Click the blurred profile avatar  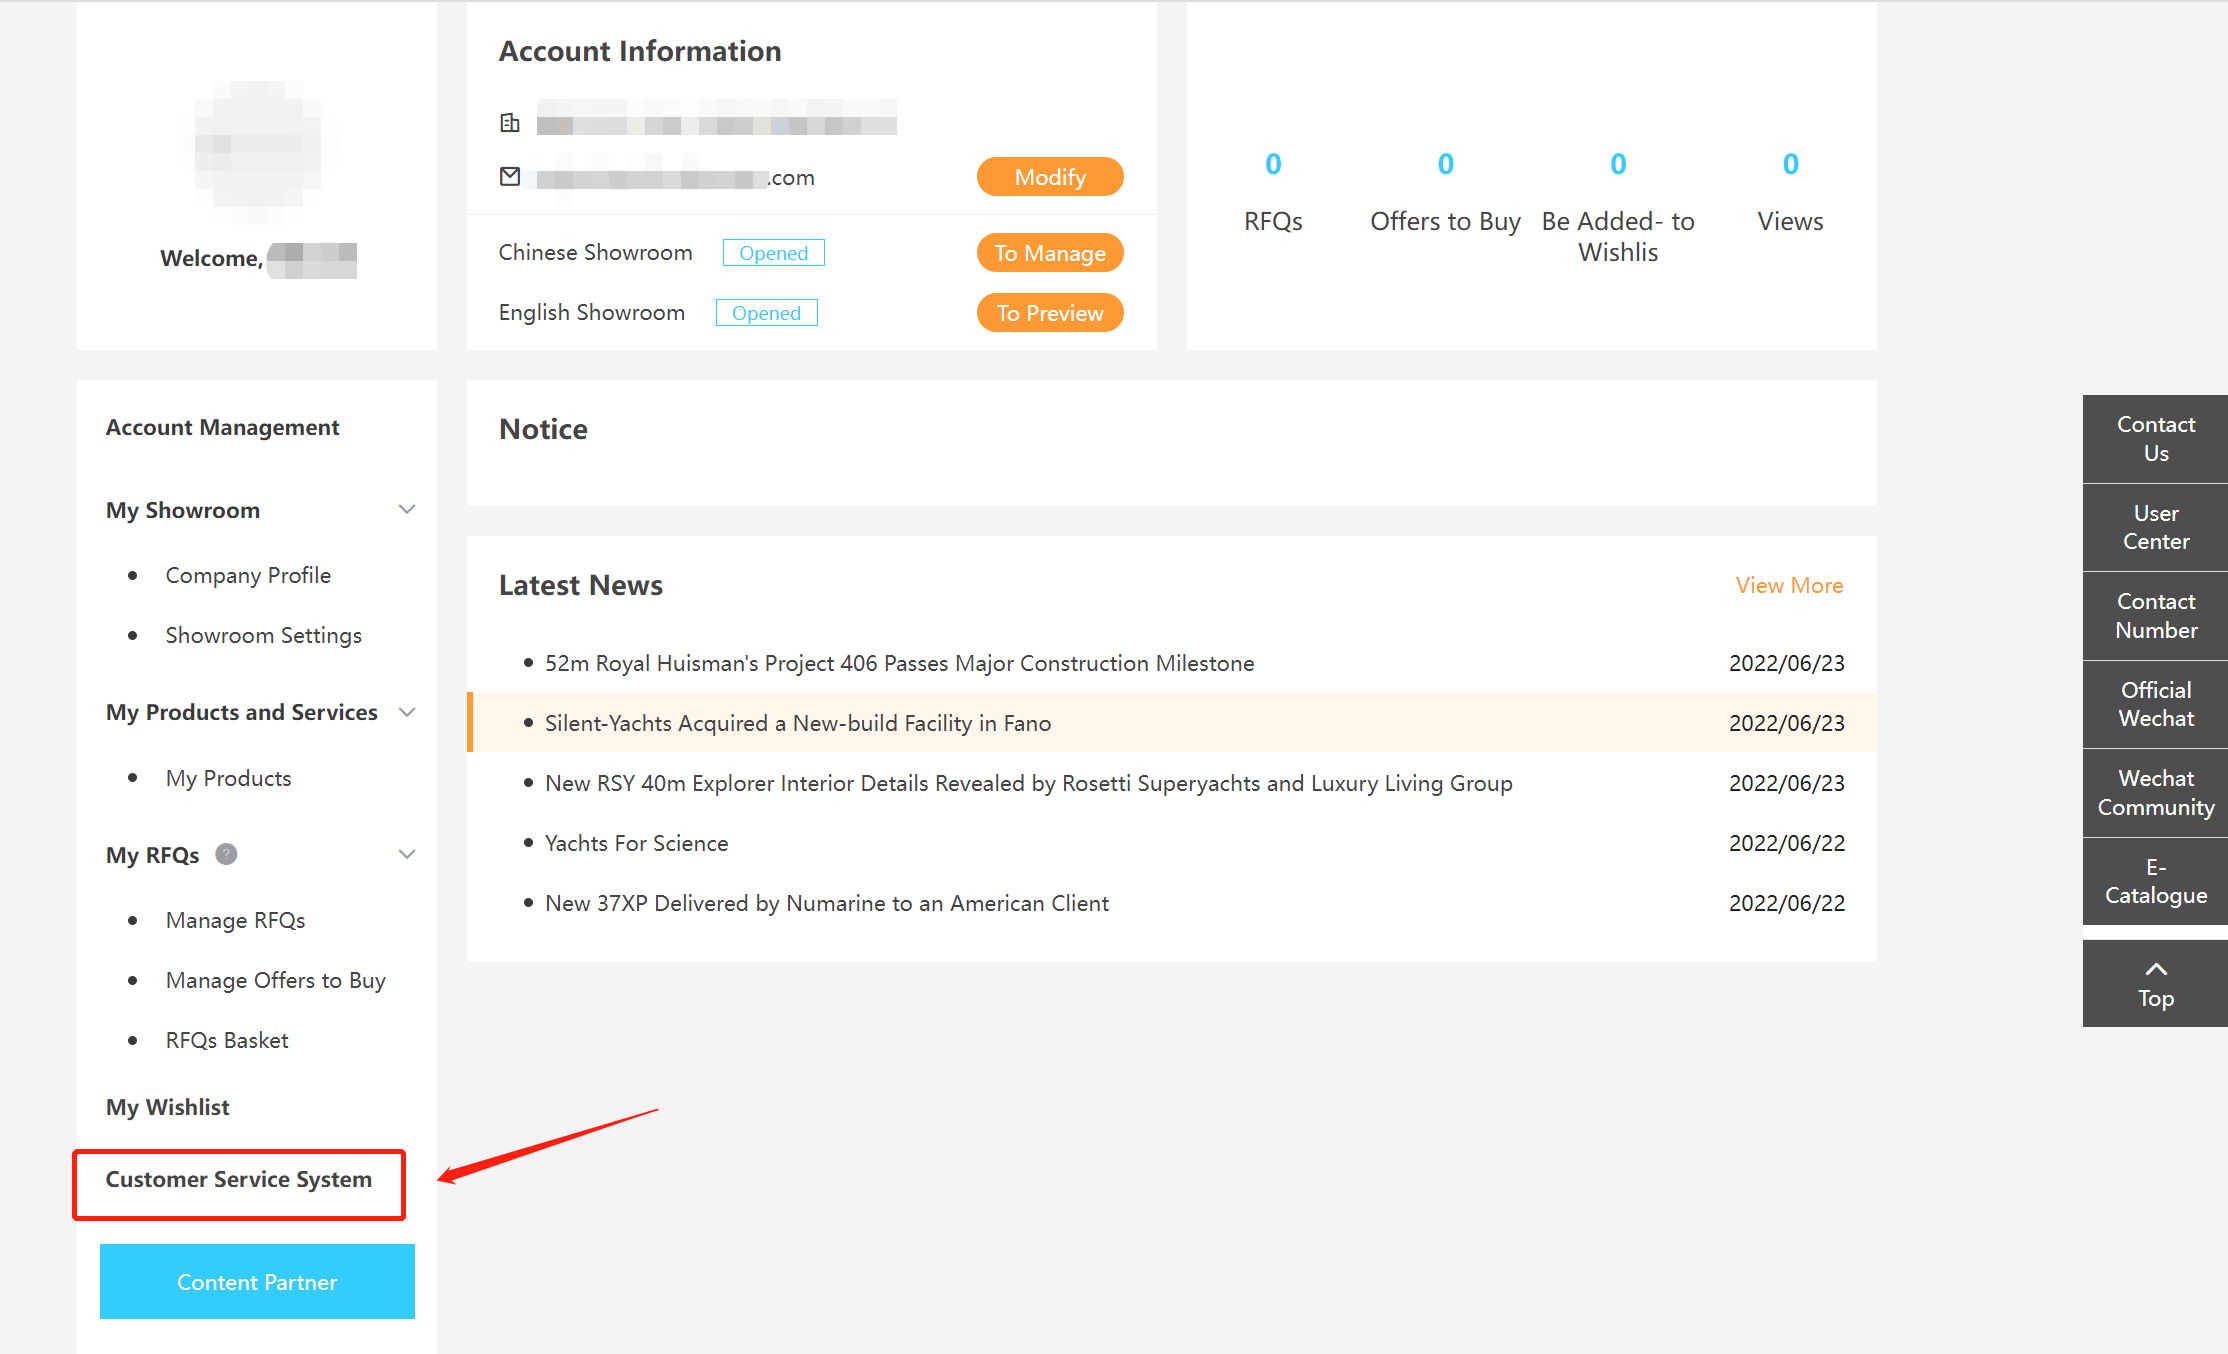(257, 152)
